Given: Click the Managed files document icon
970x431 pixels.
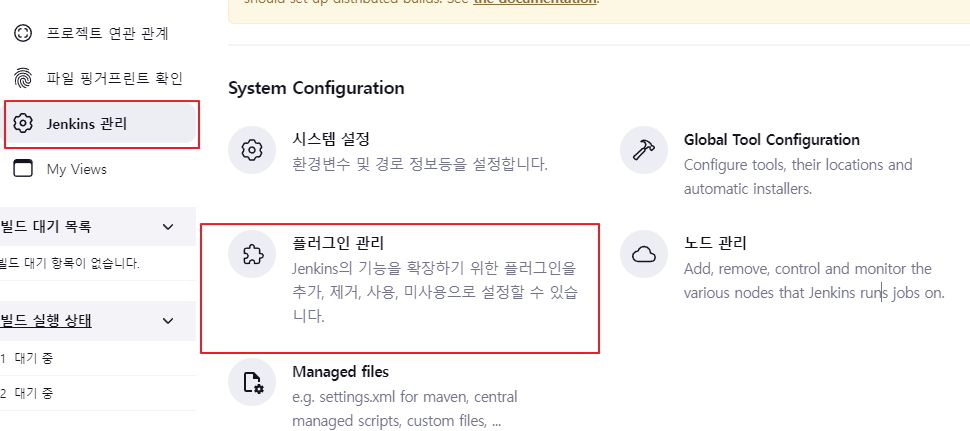Looking at the screenshot, I should click(252, 382).
